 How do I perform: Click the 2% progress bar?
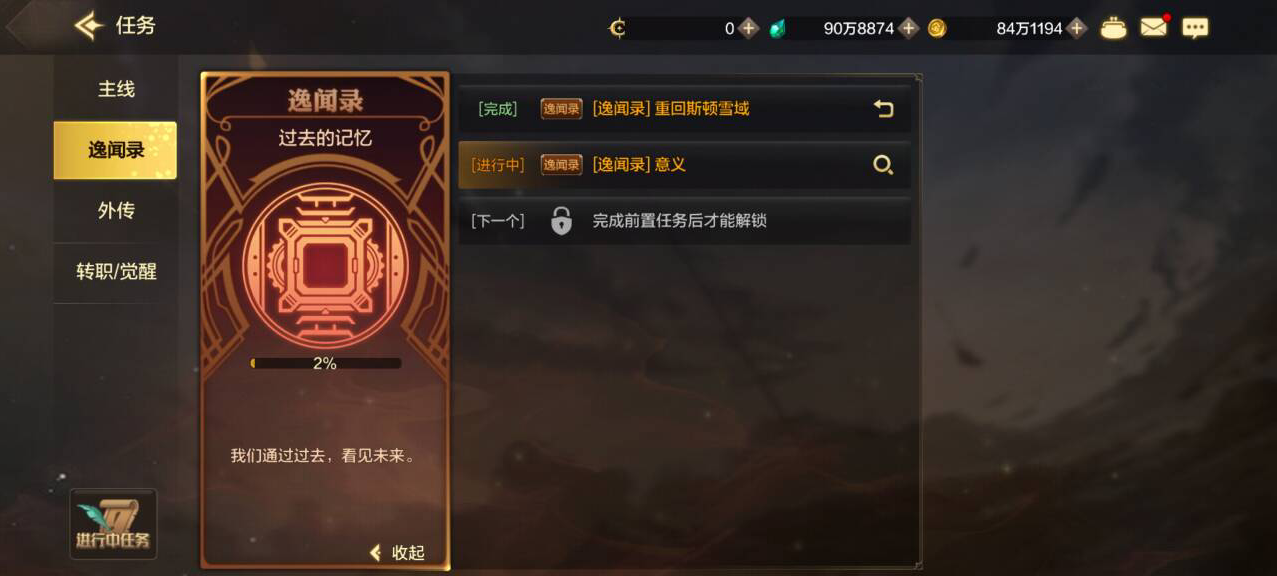[325, 363]
